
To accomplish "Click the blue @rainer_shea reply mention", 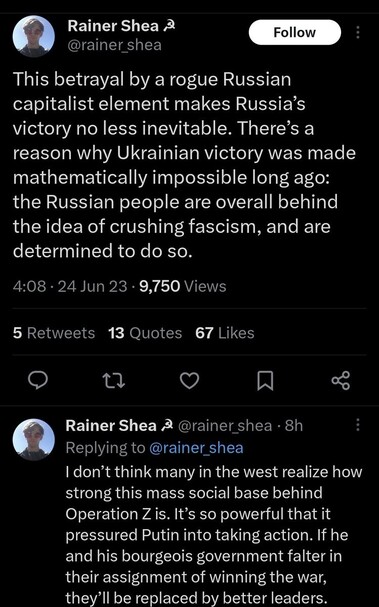I will pyautogui.click(x=196, y=448).
